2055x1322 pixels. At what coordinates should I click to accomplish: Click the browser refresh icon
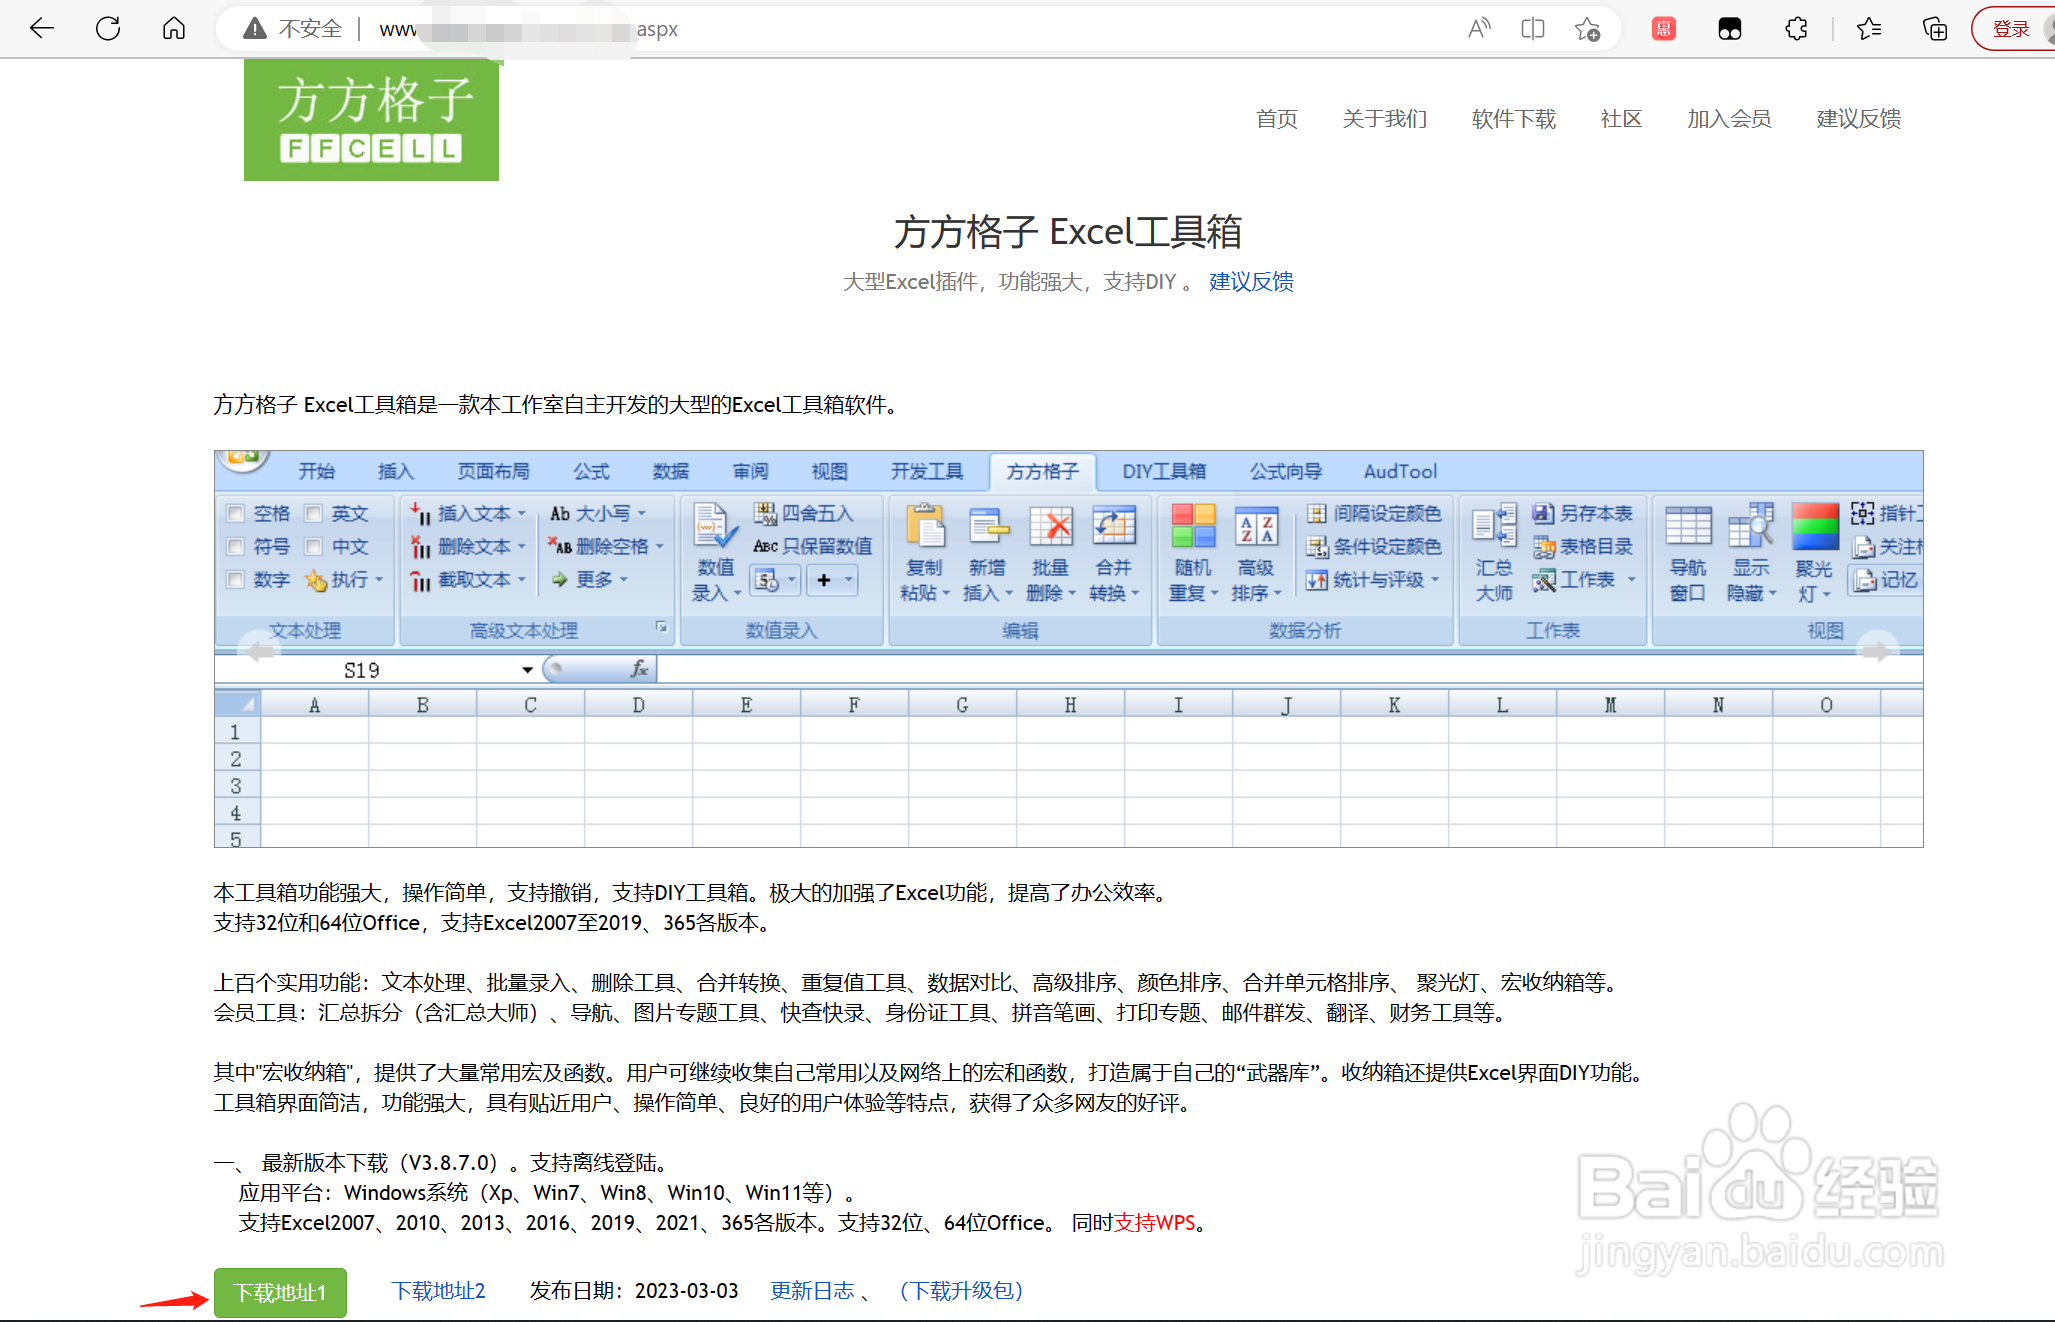click(x=108, y=29)
